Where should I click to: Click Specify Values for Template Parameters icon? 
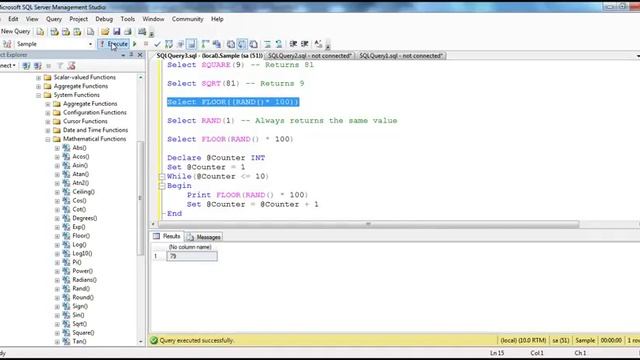(318, 44)
